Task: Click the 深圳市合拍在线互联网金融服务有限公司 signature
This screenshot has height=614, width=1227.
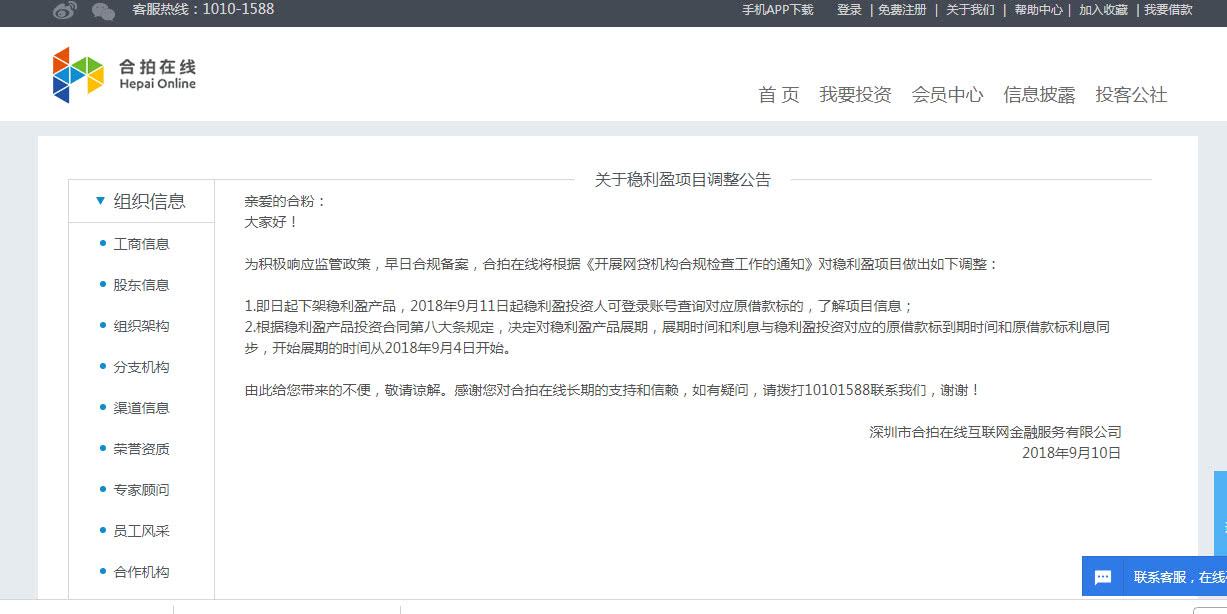Action: pyautogui.click(x=995, y=433)
